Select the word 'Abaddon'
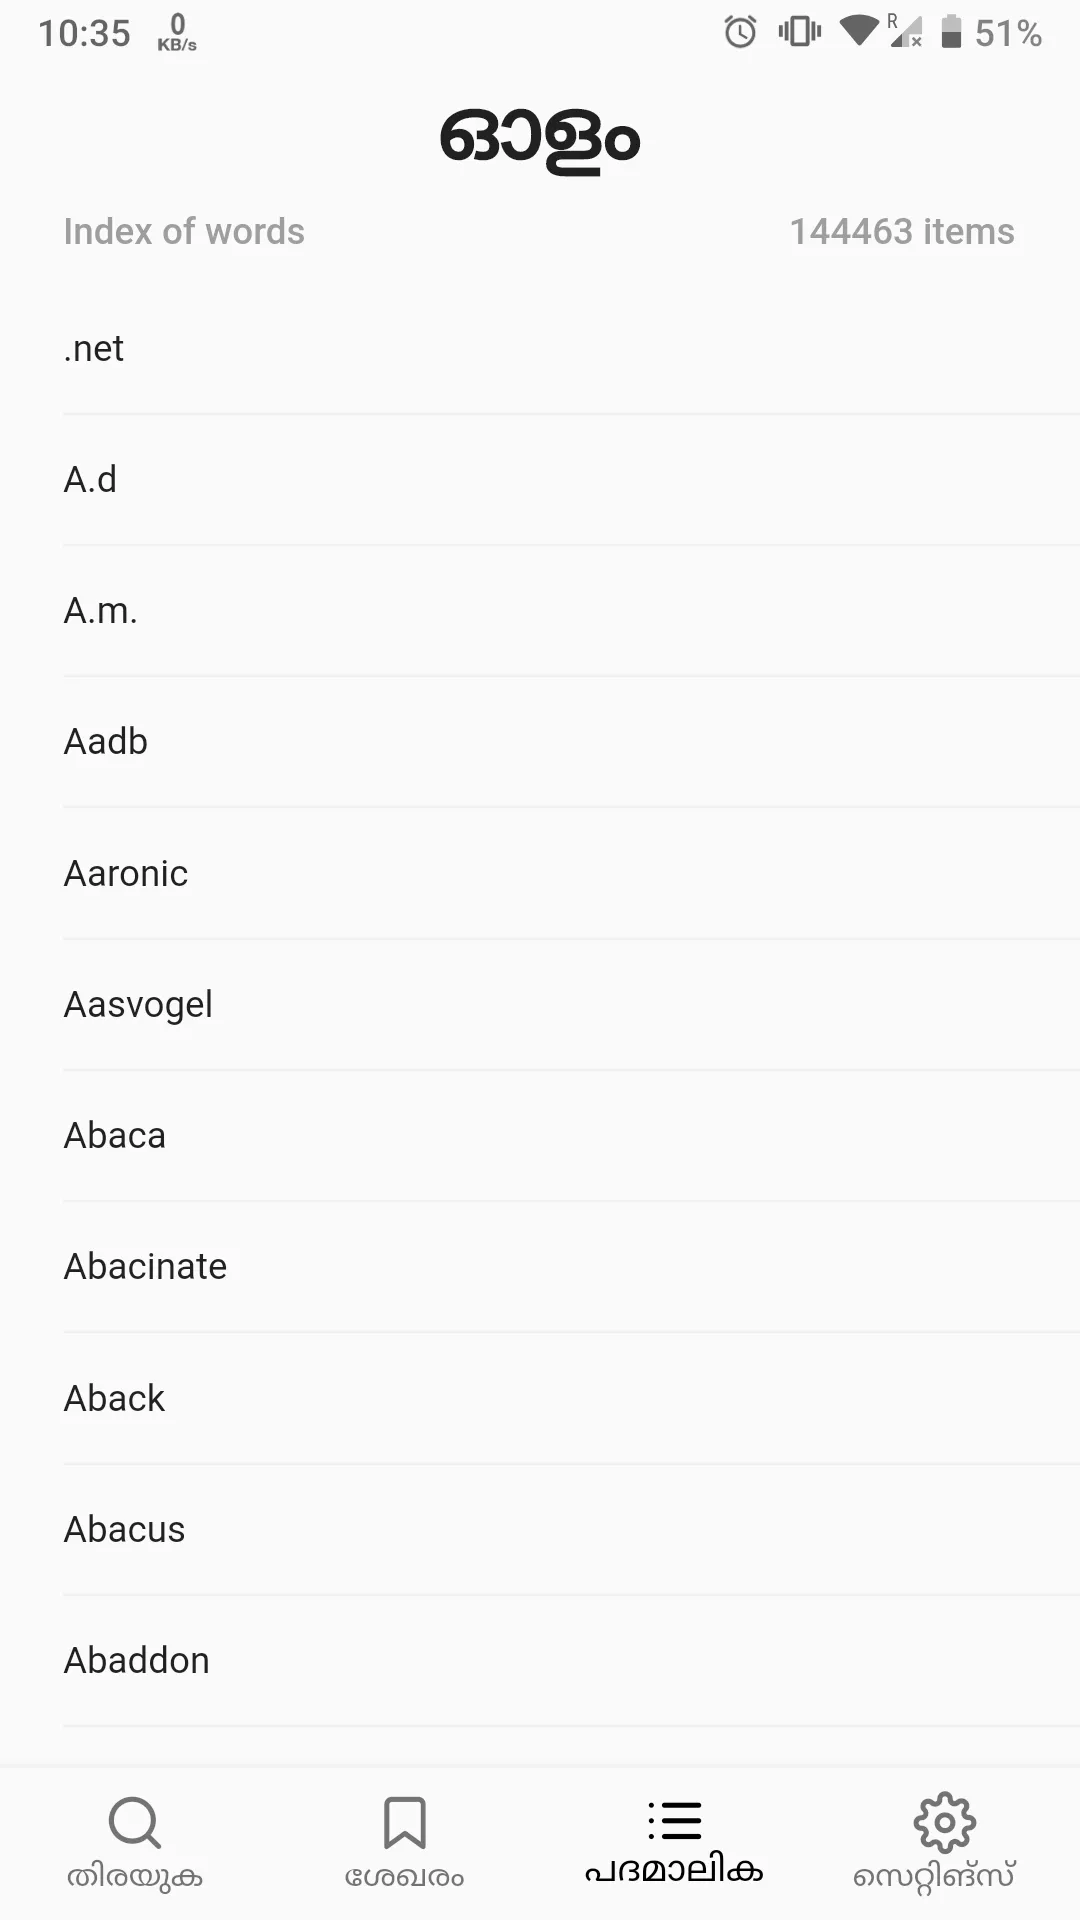 137,1661
